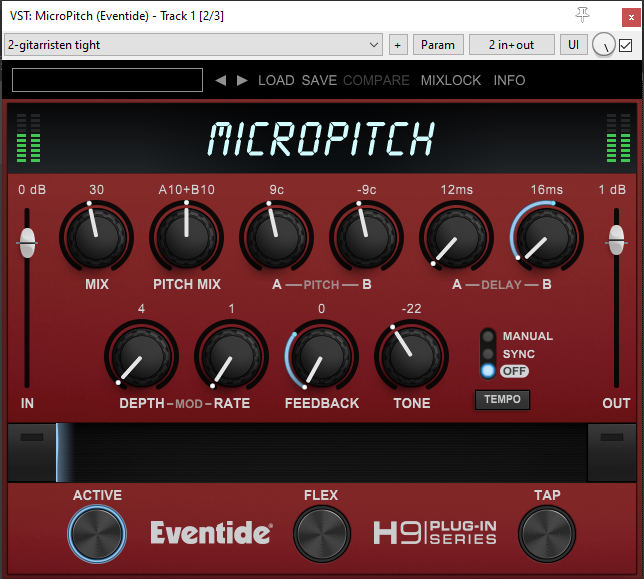Click the previous preset left arrow
Screen dimensions: 644x579
pos(222,80)
